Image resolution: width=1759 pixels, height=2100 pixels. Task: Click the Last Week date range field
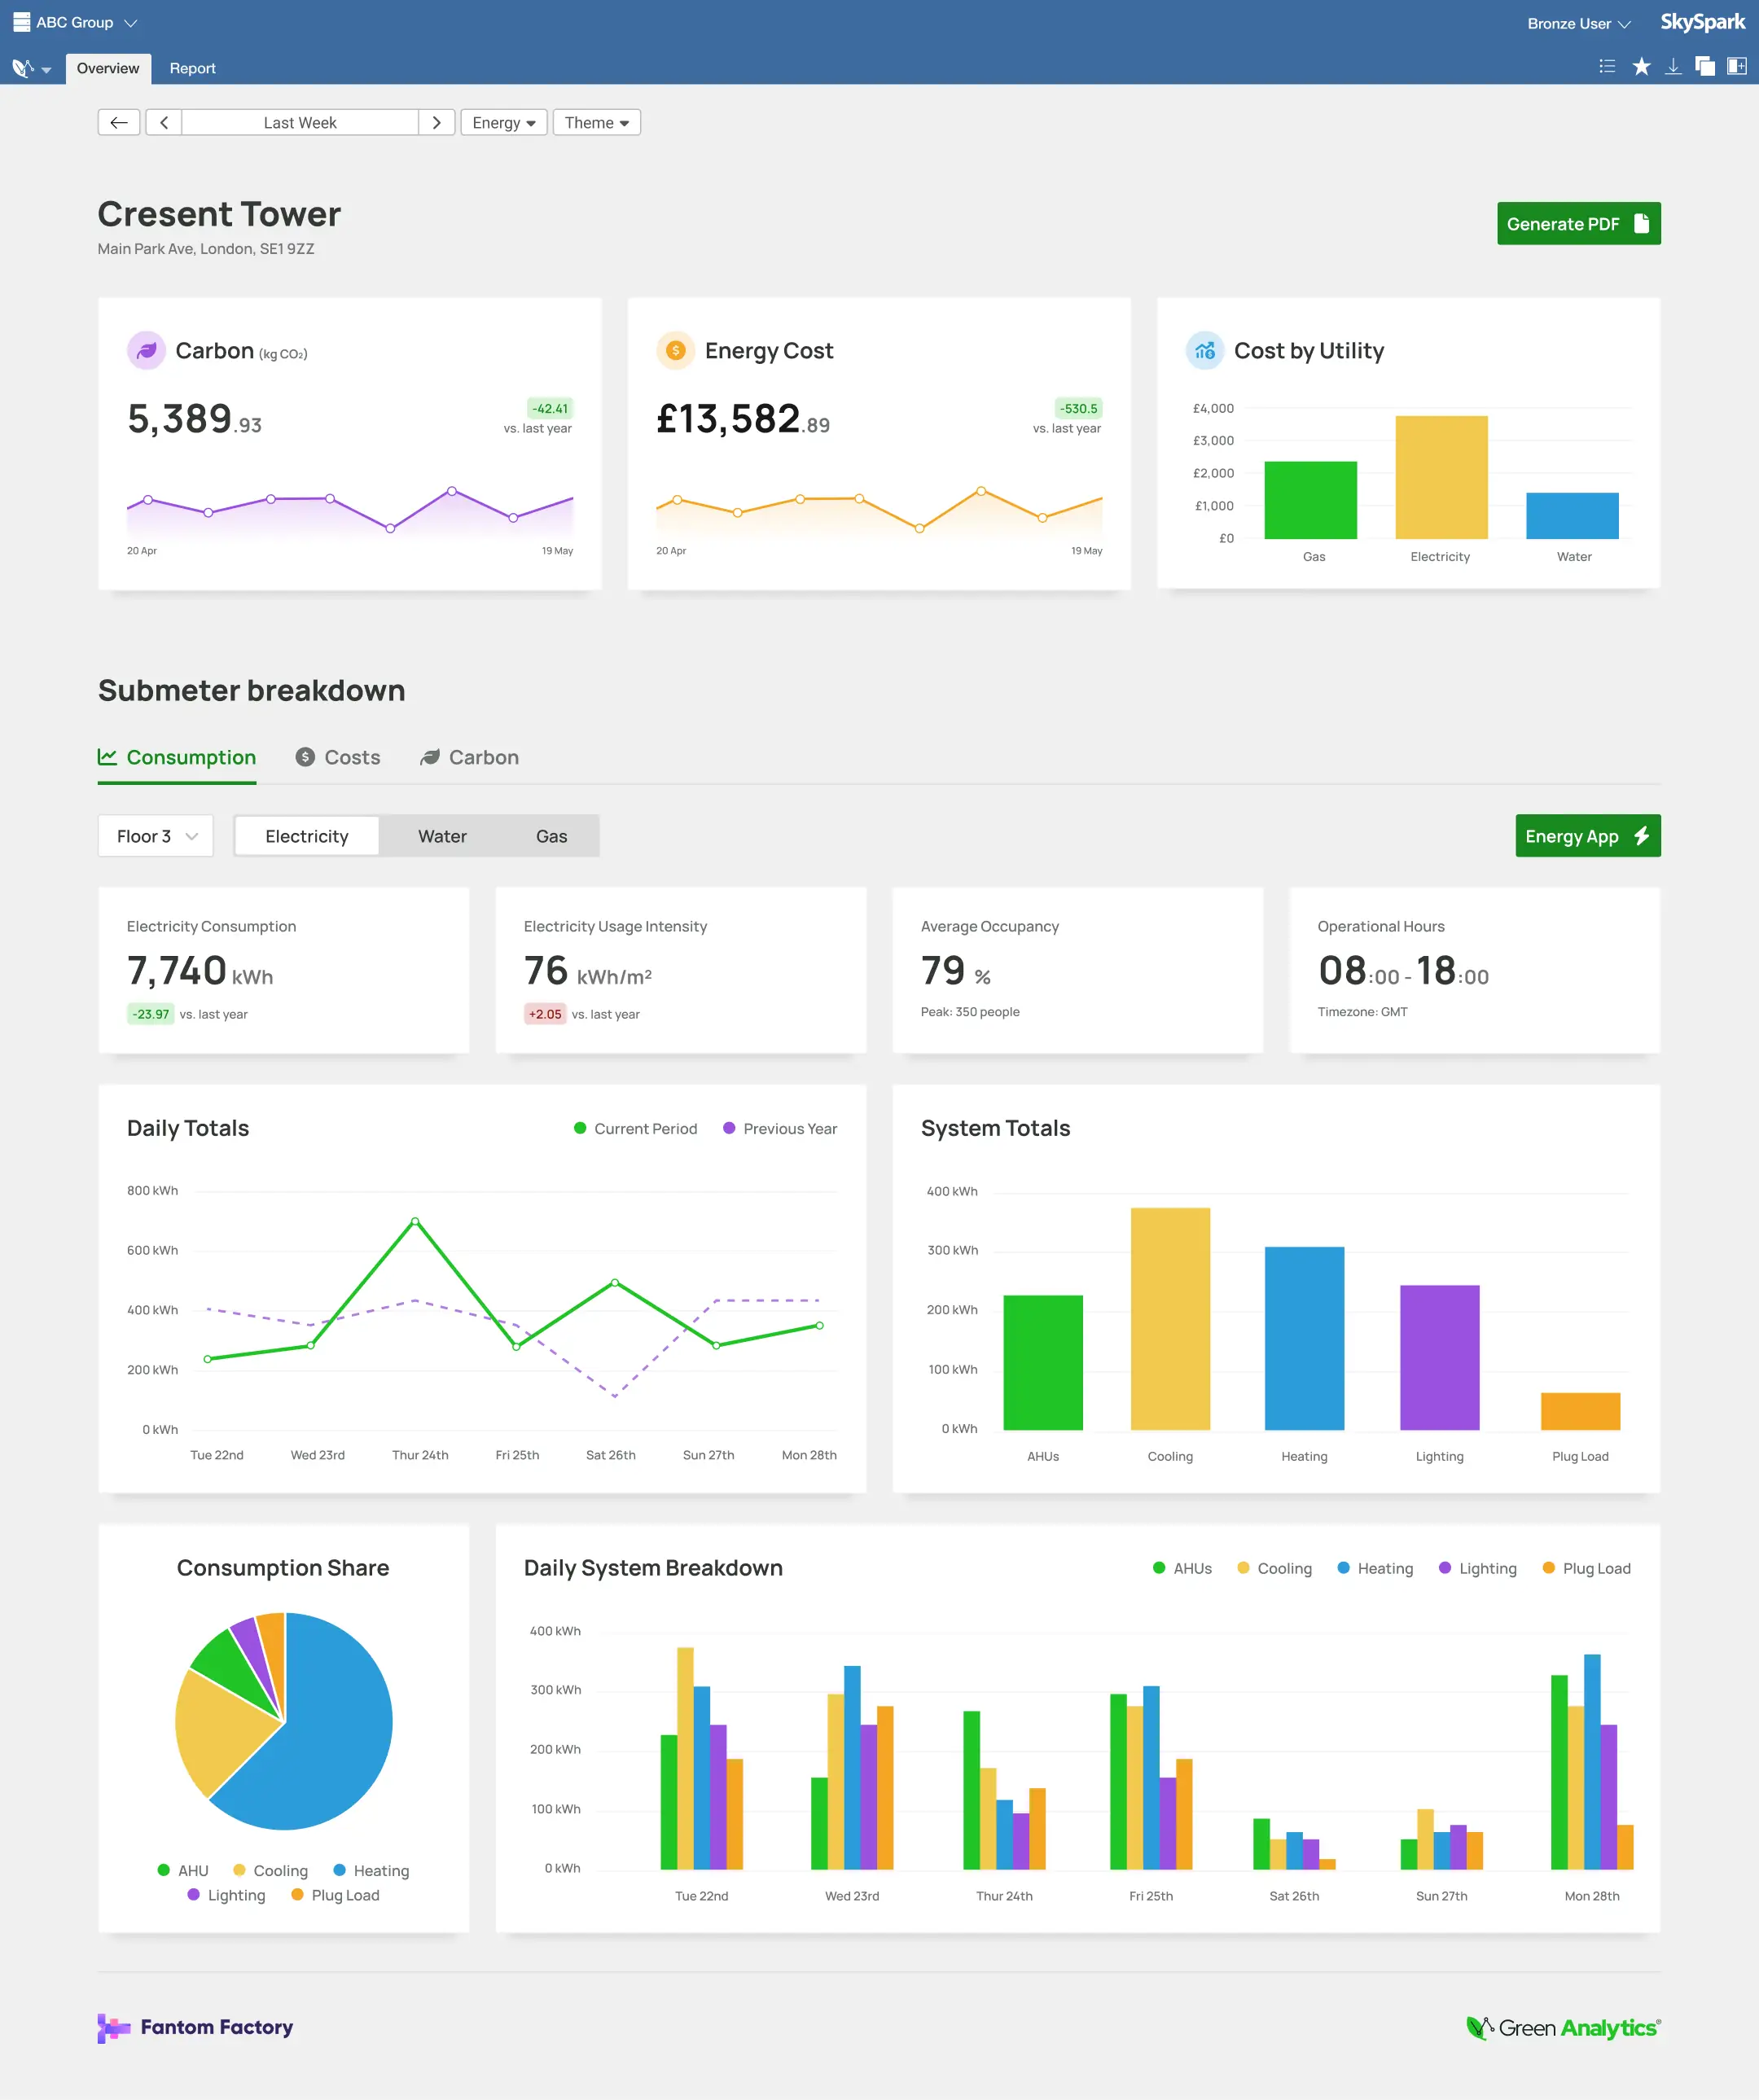pyautogui.click(x=299, y=122)
